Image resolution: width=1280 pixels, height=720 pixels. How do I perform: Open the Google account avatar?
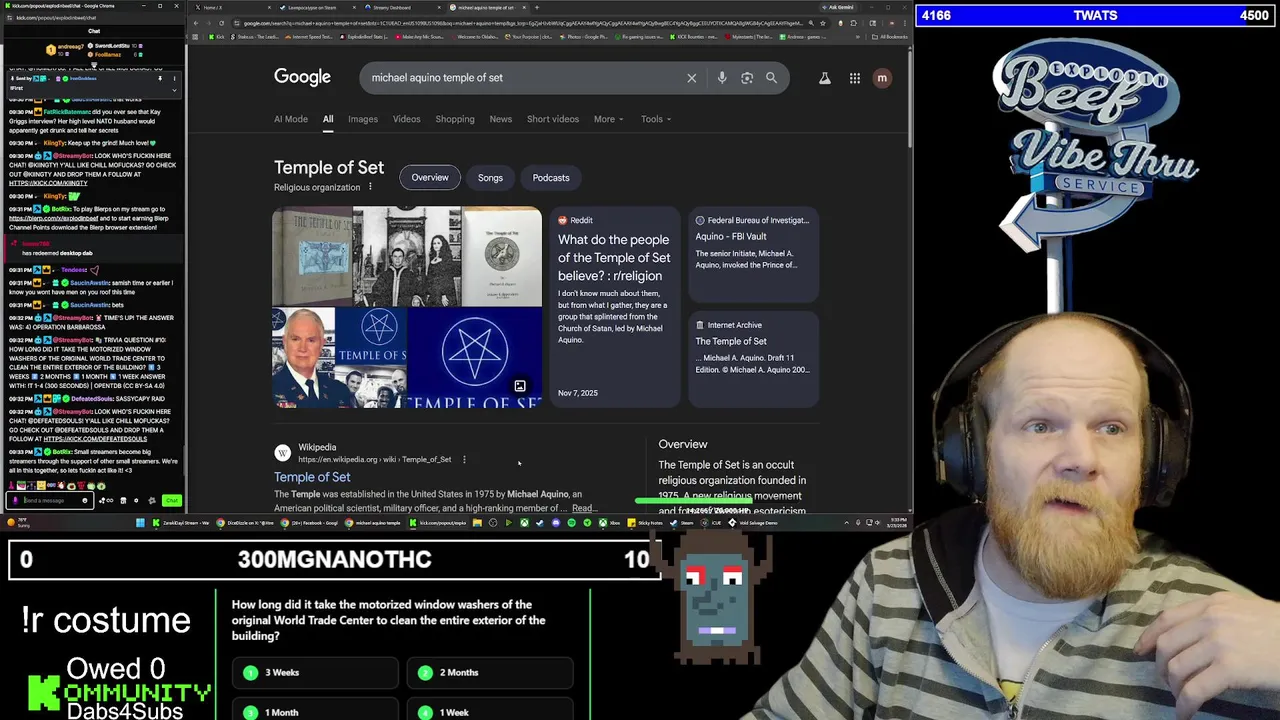click(x=882, y=78)
